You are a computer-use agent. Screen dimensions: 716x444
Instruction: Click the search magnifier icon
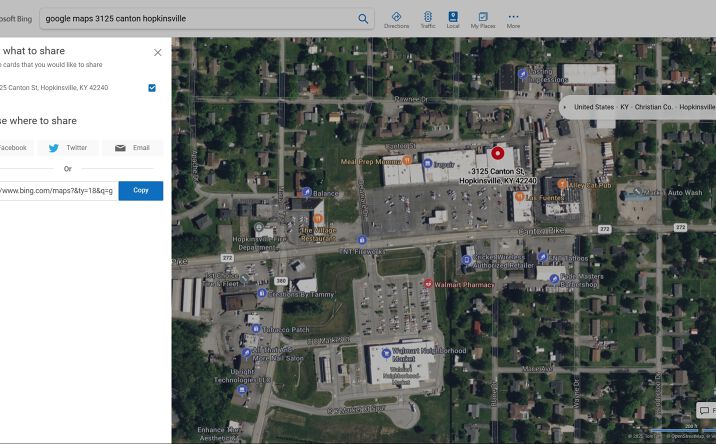pyautogui.click(x=363, y=19)
